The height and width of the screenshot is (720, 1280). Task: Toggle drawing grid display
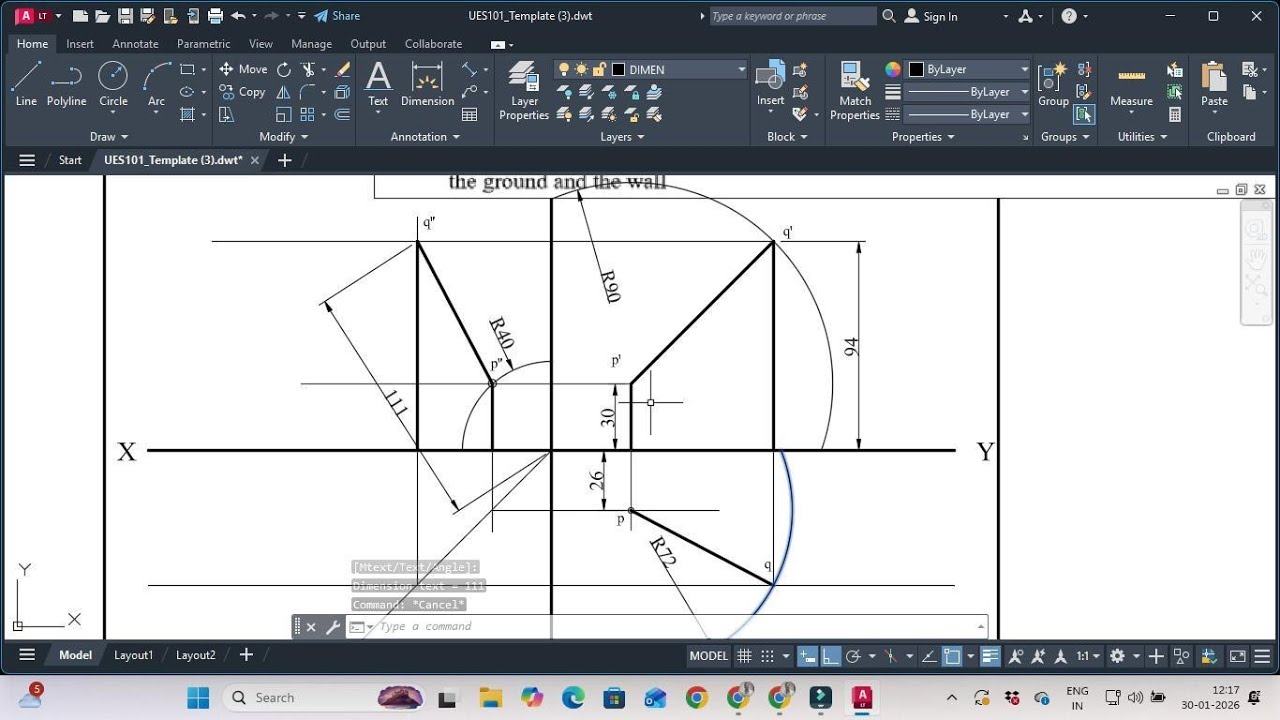(744, 656)
